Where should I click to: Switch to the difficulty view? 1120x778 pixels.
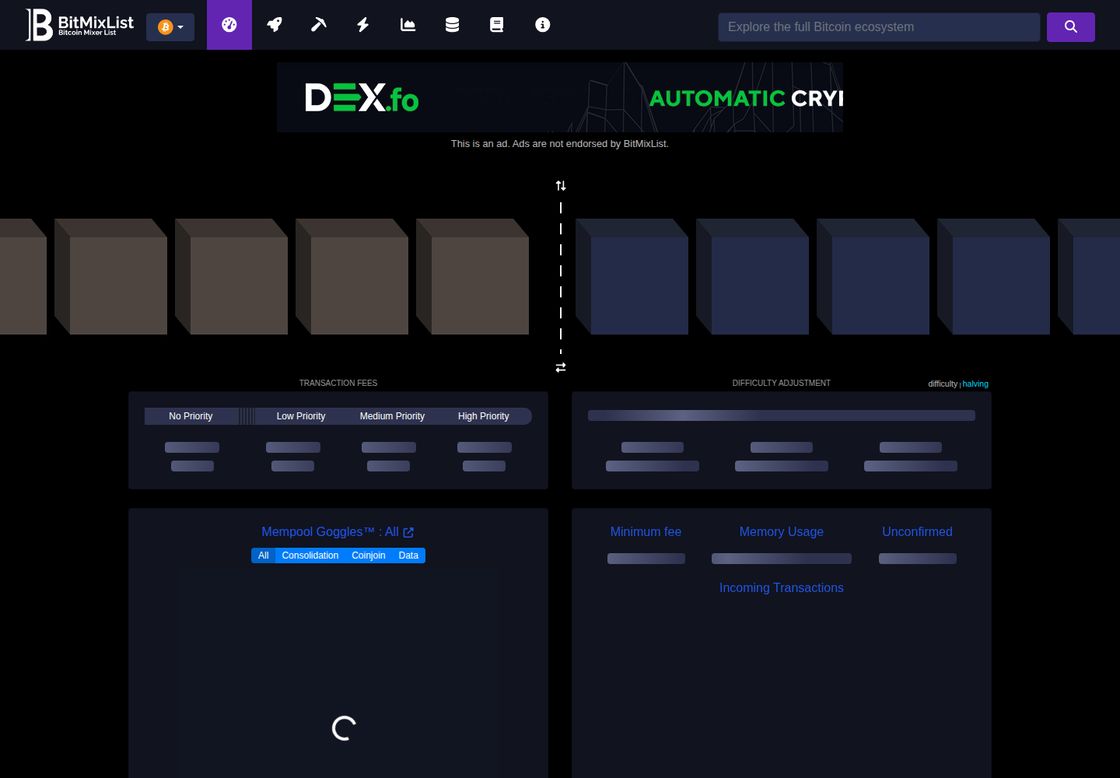click(x=943, y=384)
